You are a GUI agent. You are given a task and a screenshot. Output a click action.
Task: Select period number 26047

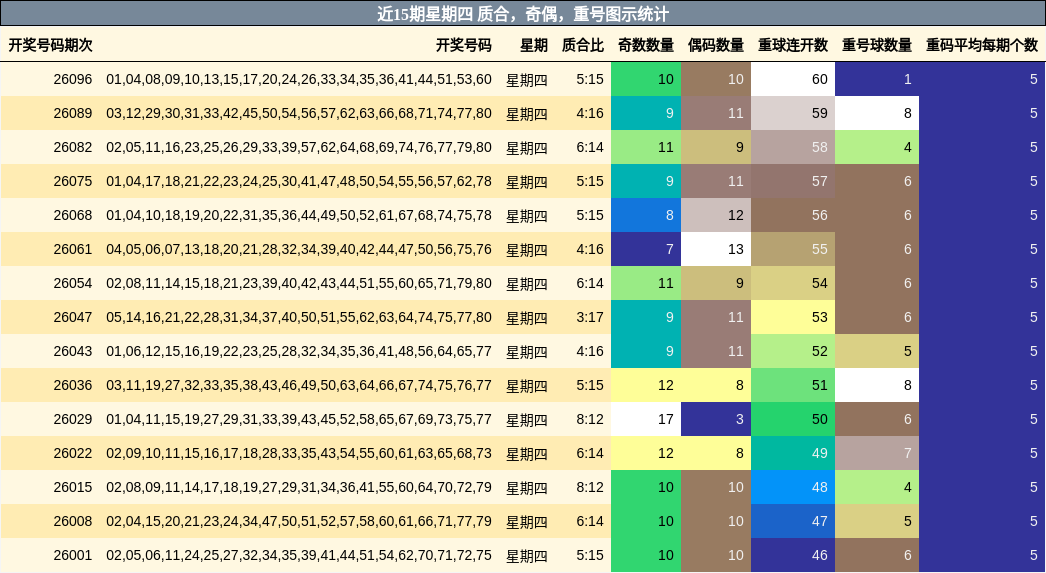coord(73,318)
